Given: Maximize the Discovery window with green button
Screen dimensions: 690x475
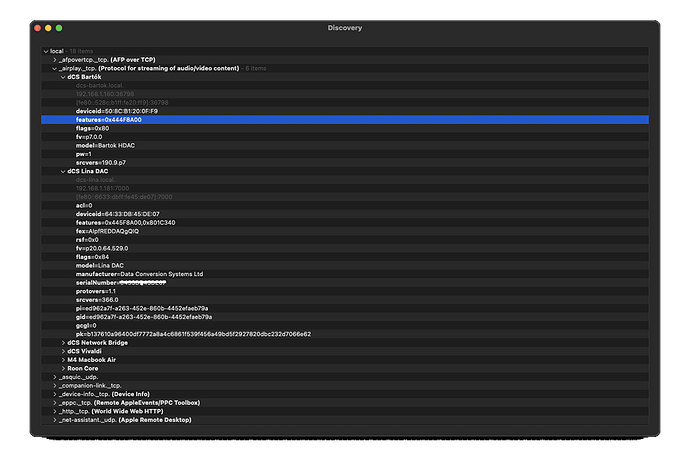Looking at the screenshot, I should click(x=59, y=28).
